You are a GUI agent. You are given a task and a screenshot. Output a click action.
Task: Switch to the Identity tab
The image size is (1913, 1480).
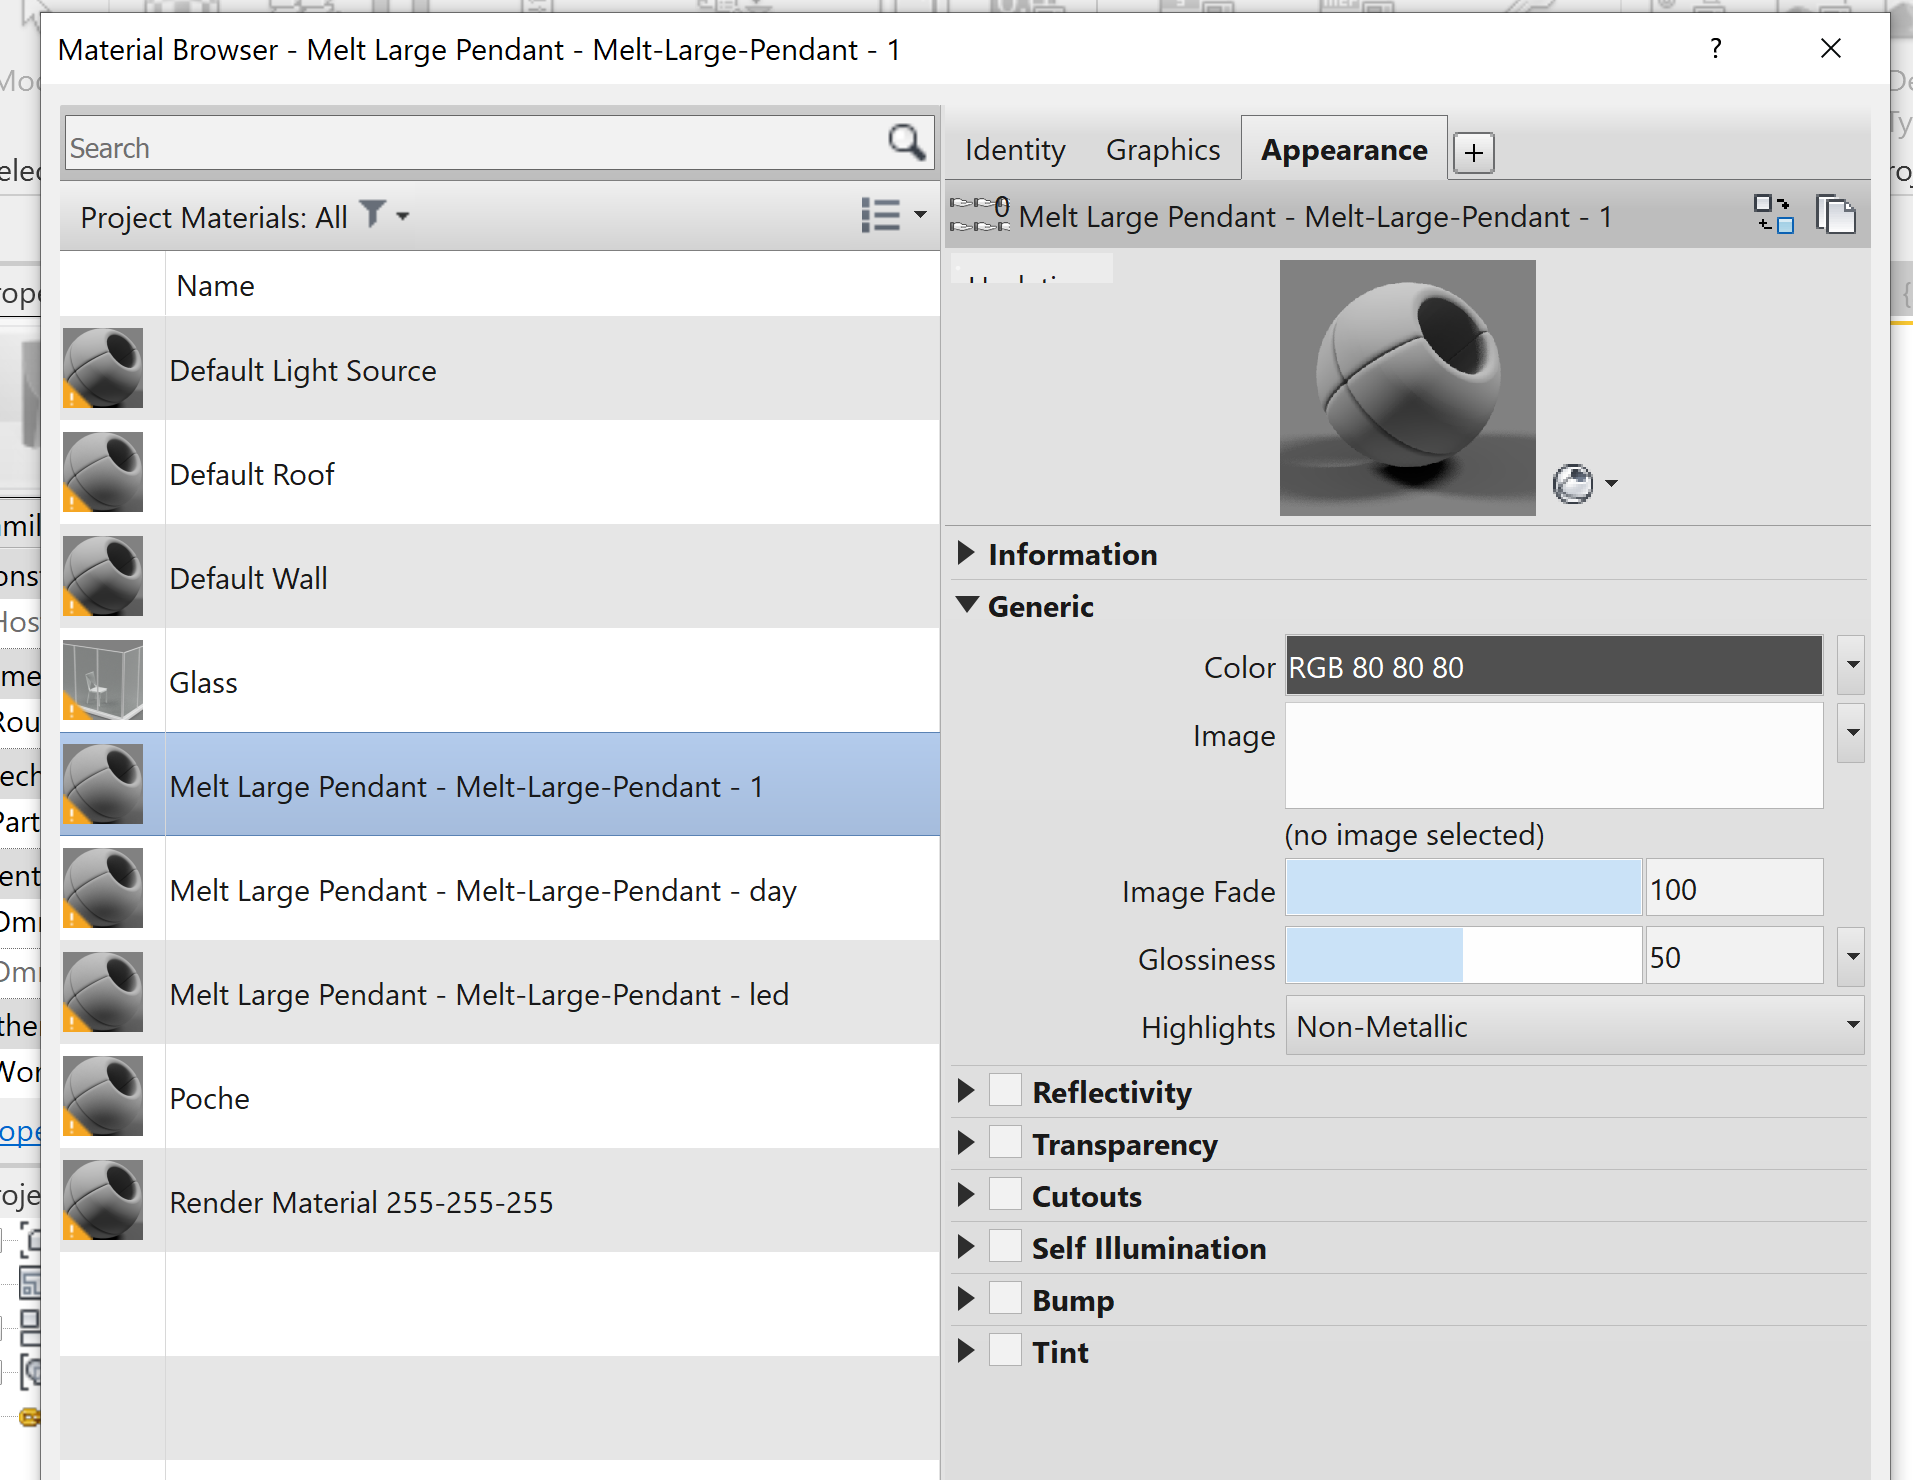pos(1013,148)
